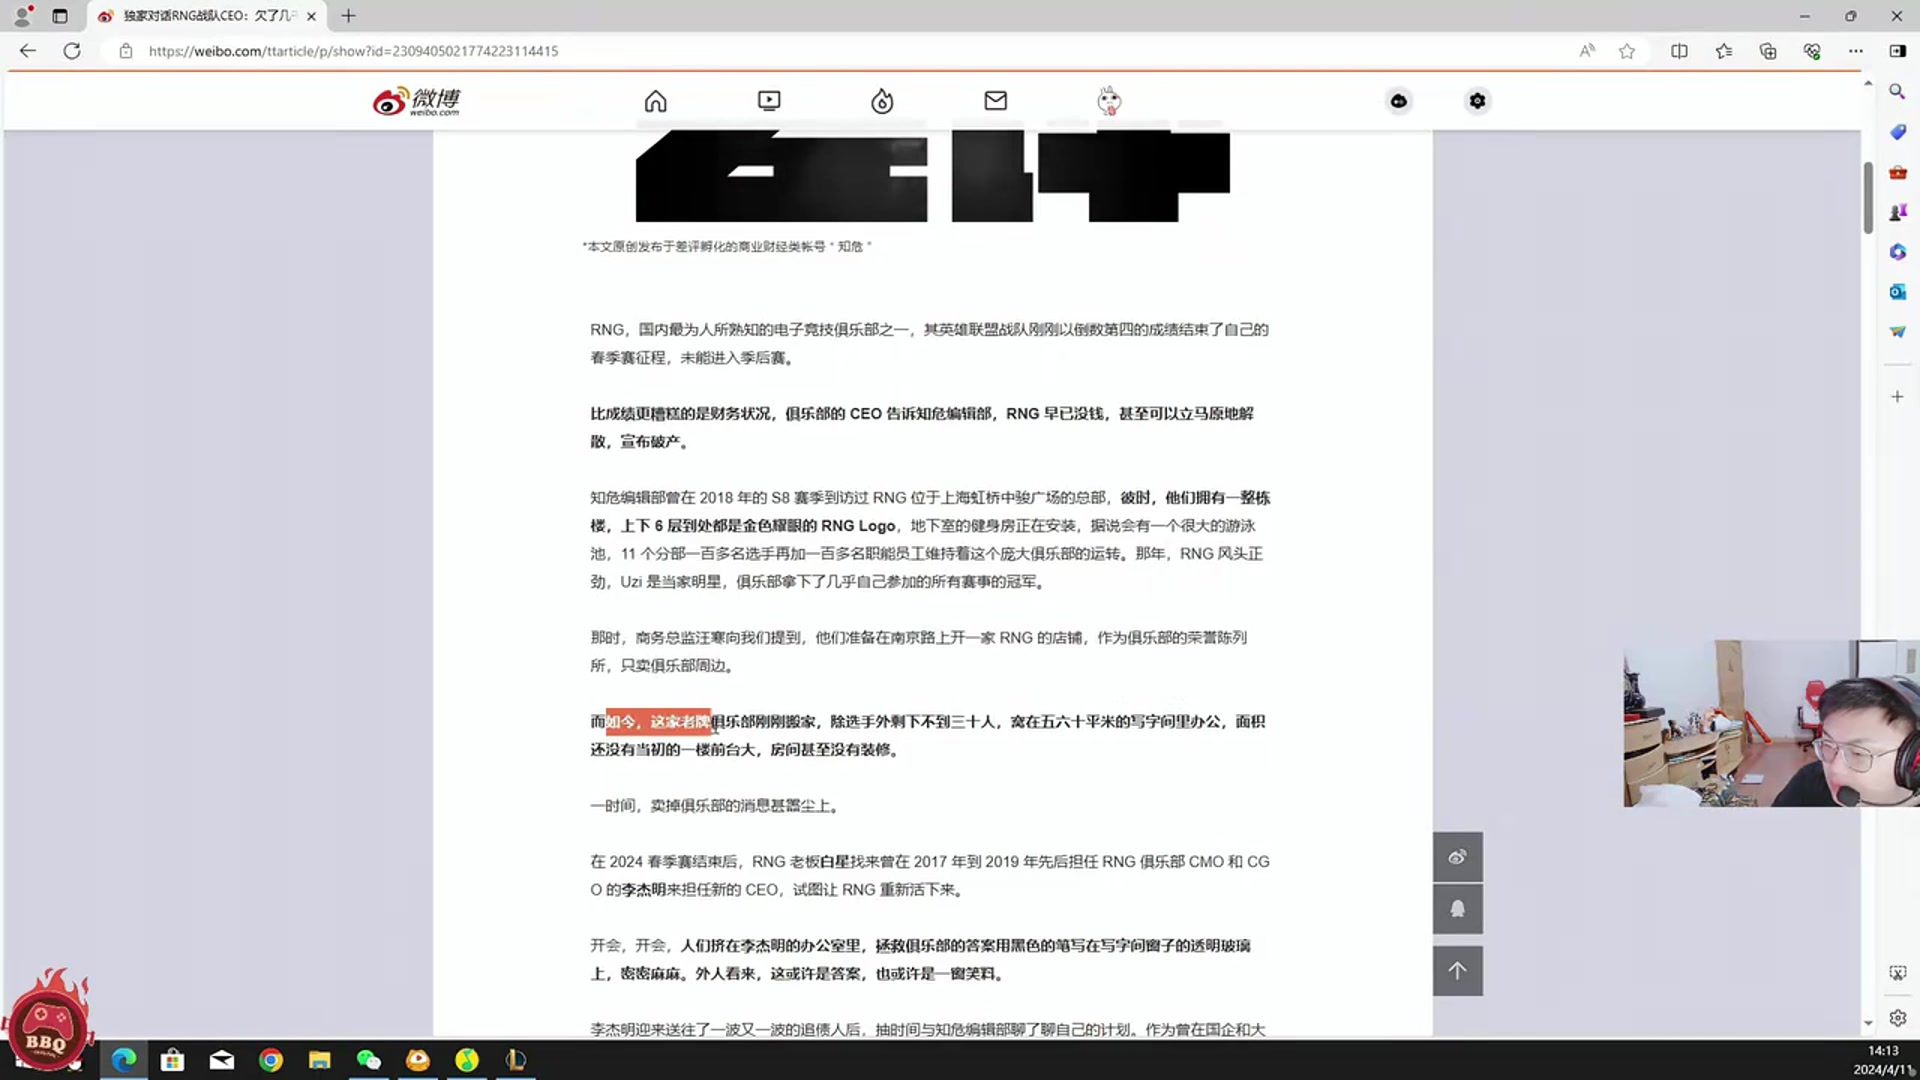
Task: Open a new browser tab
Action: coord(348,16)
